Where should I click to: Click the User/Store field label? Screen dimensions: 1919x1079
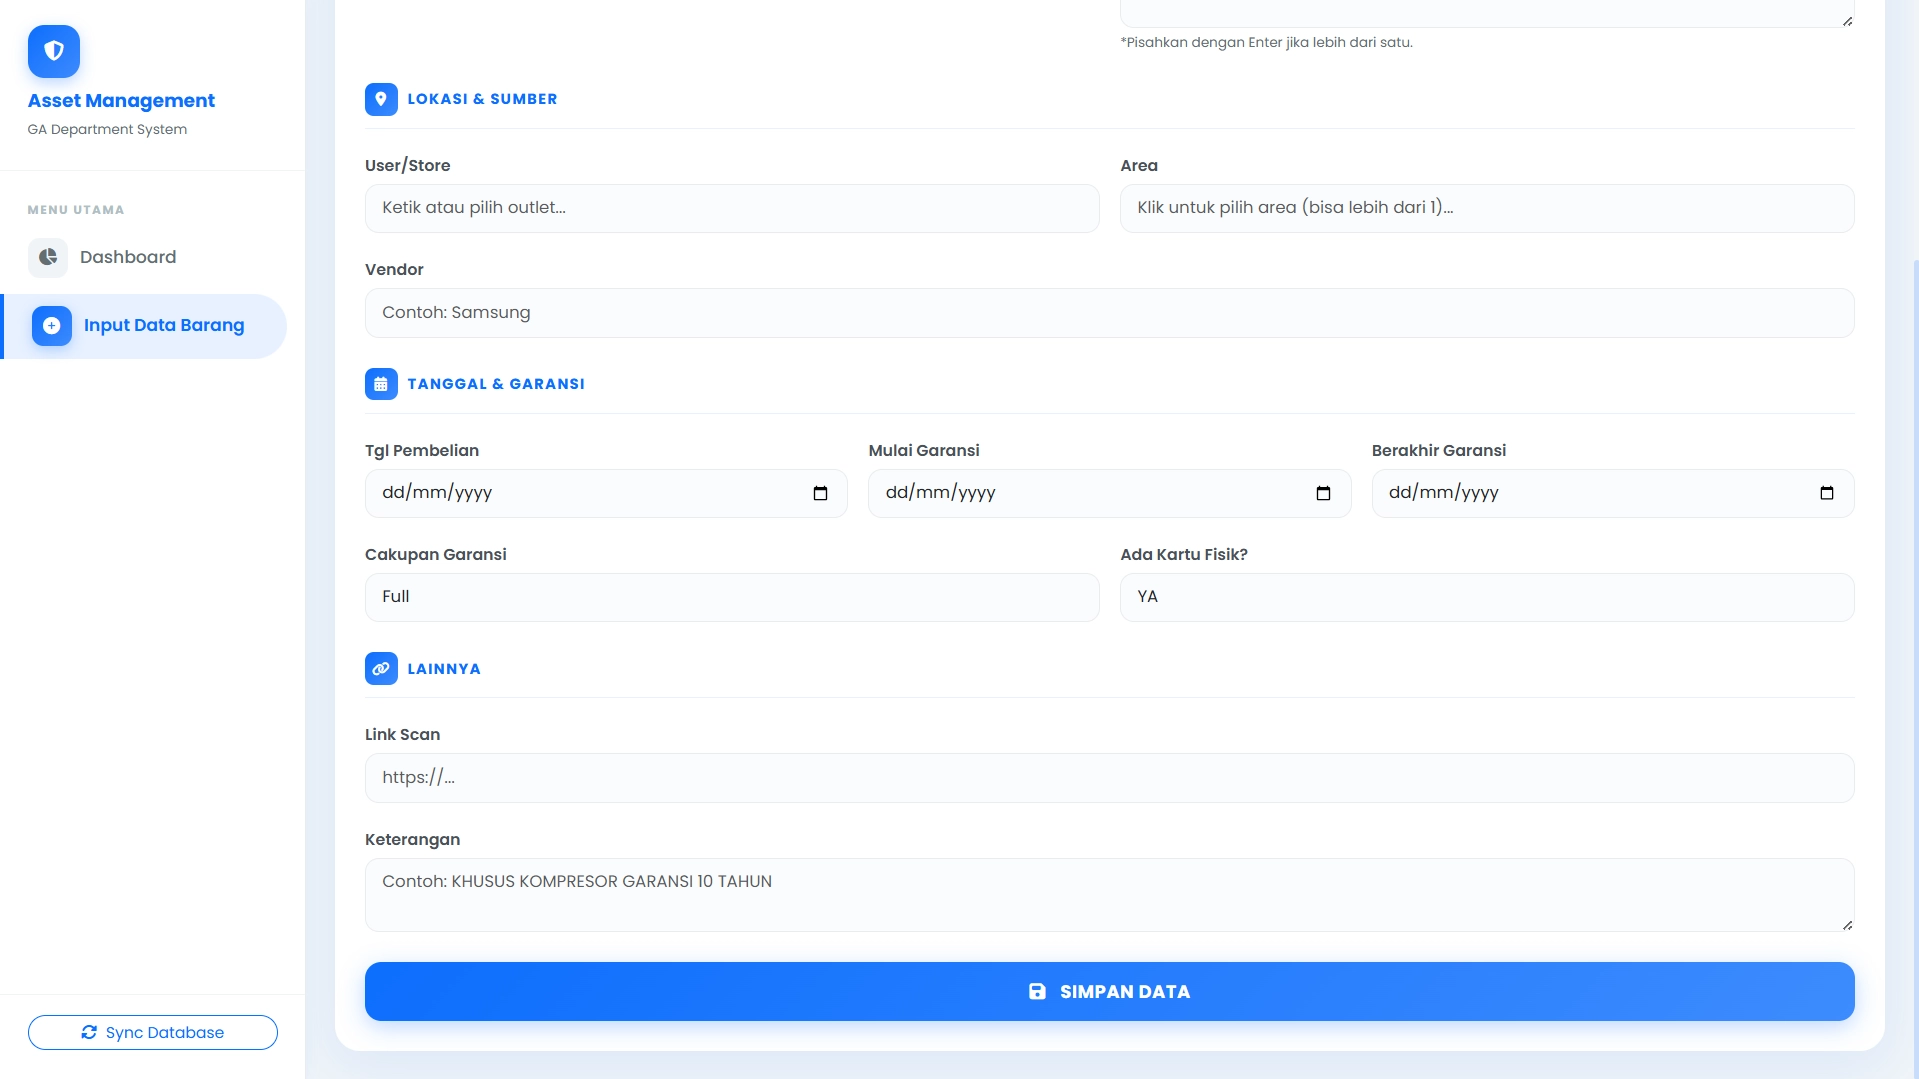click(x=407, y=165)
